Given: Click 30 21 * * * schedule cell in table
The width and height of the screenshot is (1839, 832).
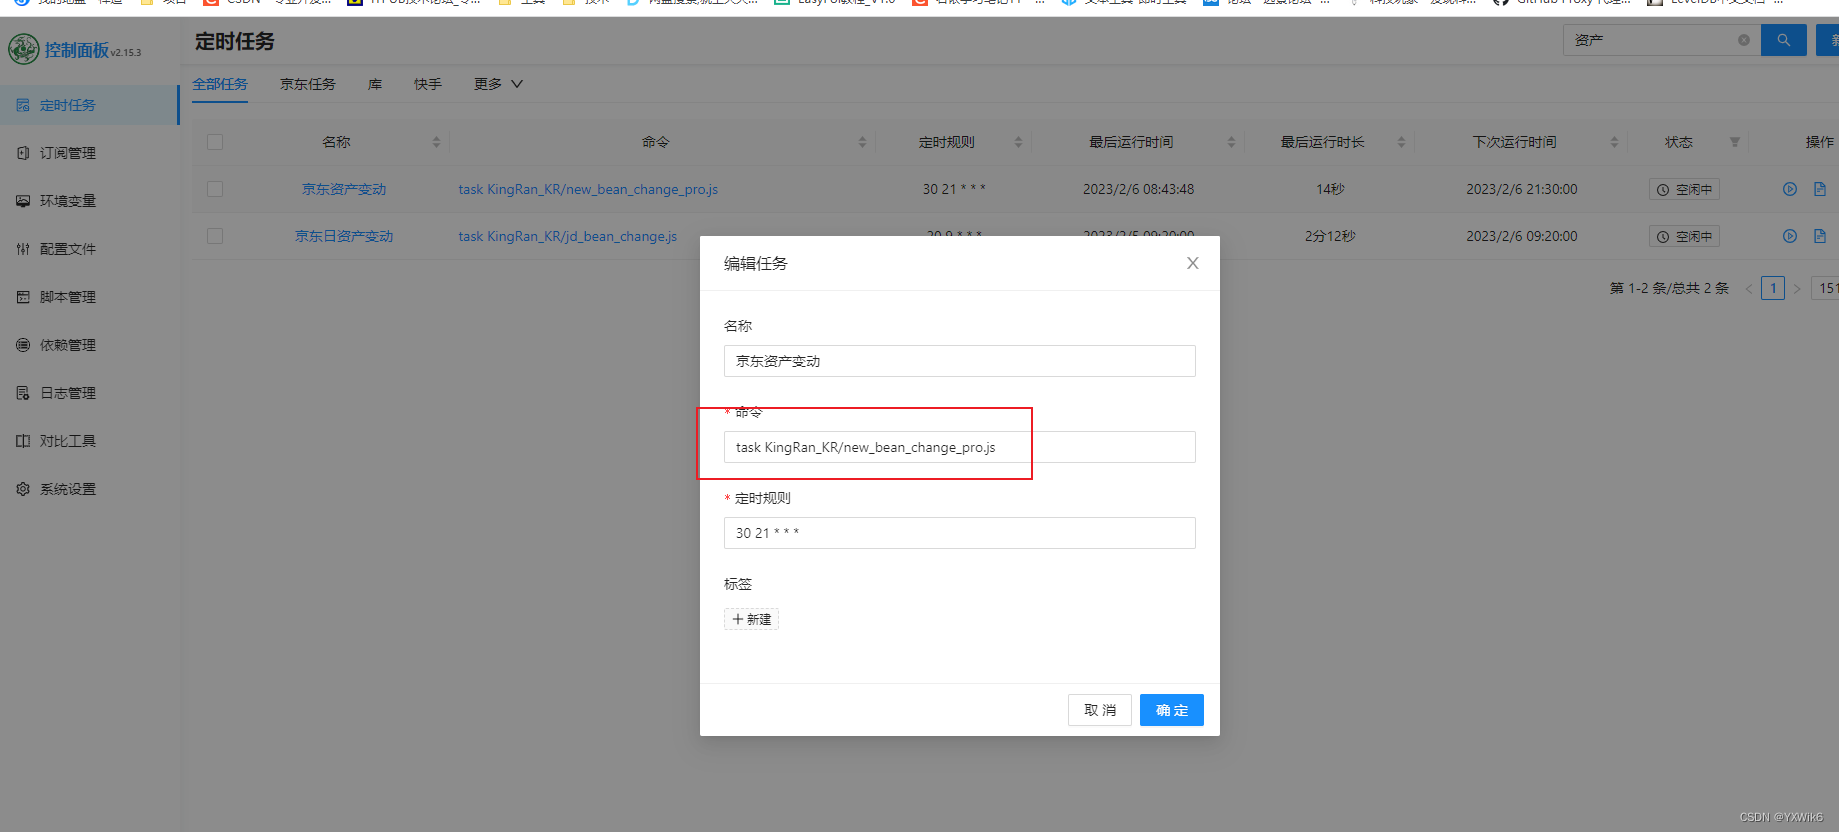Looking at the screenshot, I should point(954,189).
